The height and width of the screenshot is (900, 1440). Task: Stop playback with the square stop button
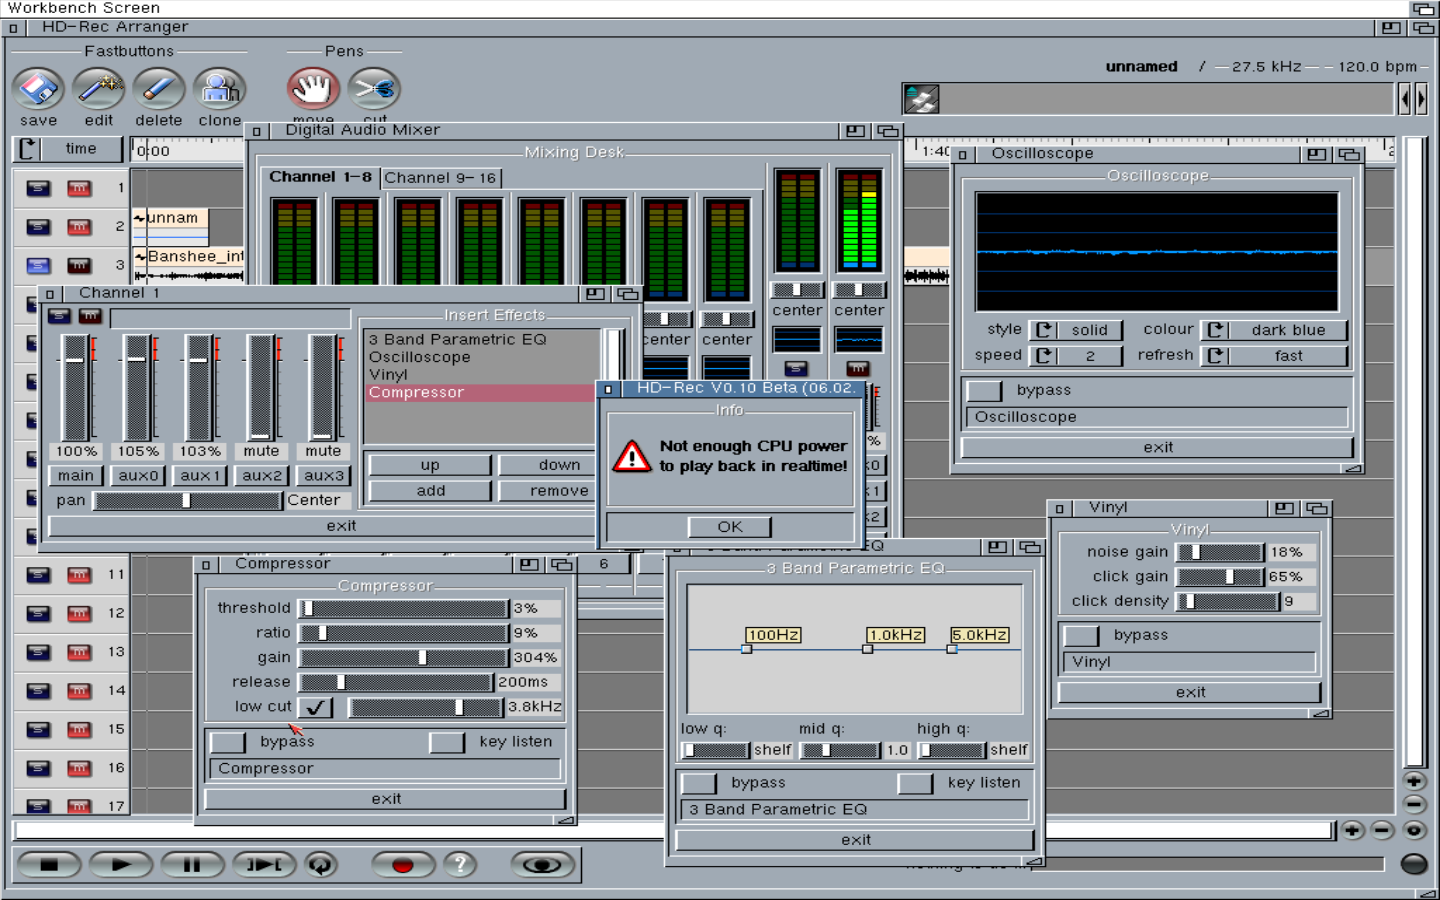click(49, 865)
